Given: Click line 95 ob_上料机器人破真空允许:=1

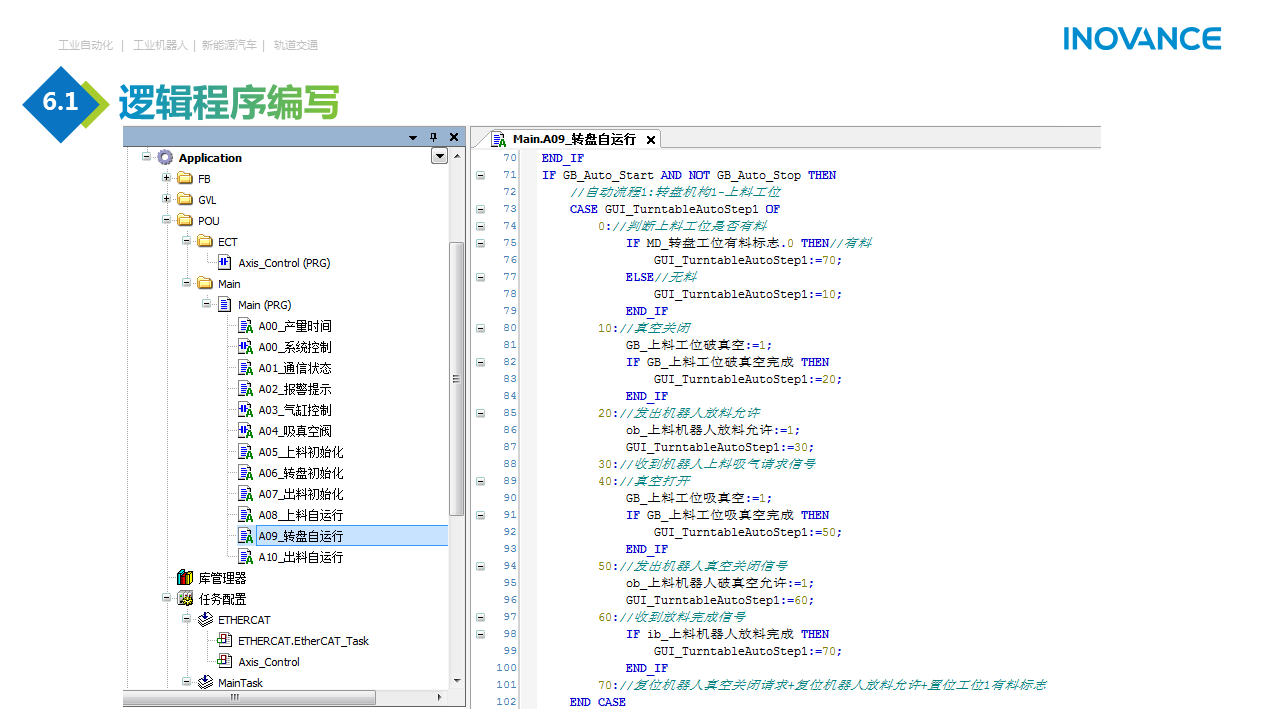Looking at the screenshot, I should point(720,583).
